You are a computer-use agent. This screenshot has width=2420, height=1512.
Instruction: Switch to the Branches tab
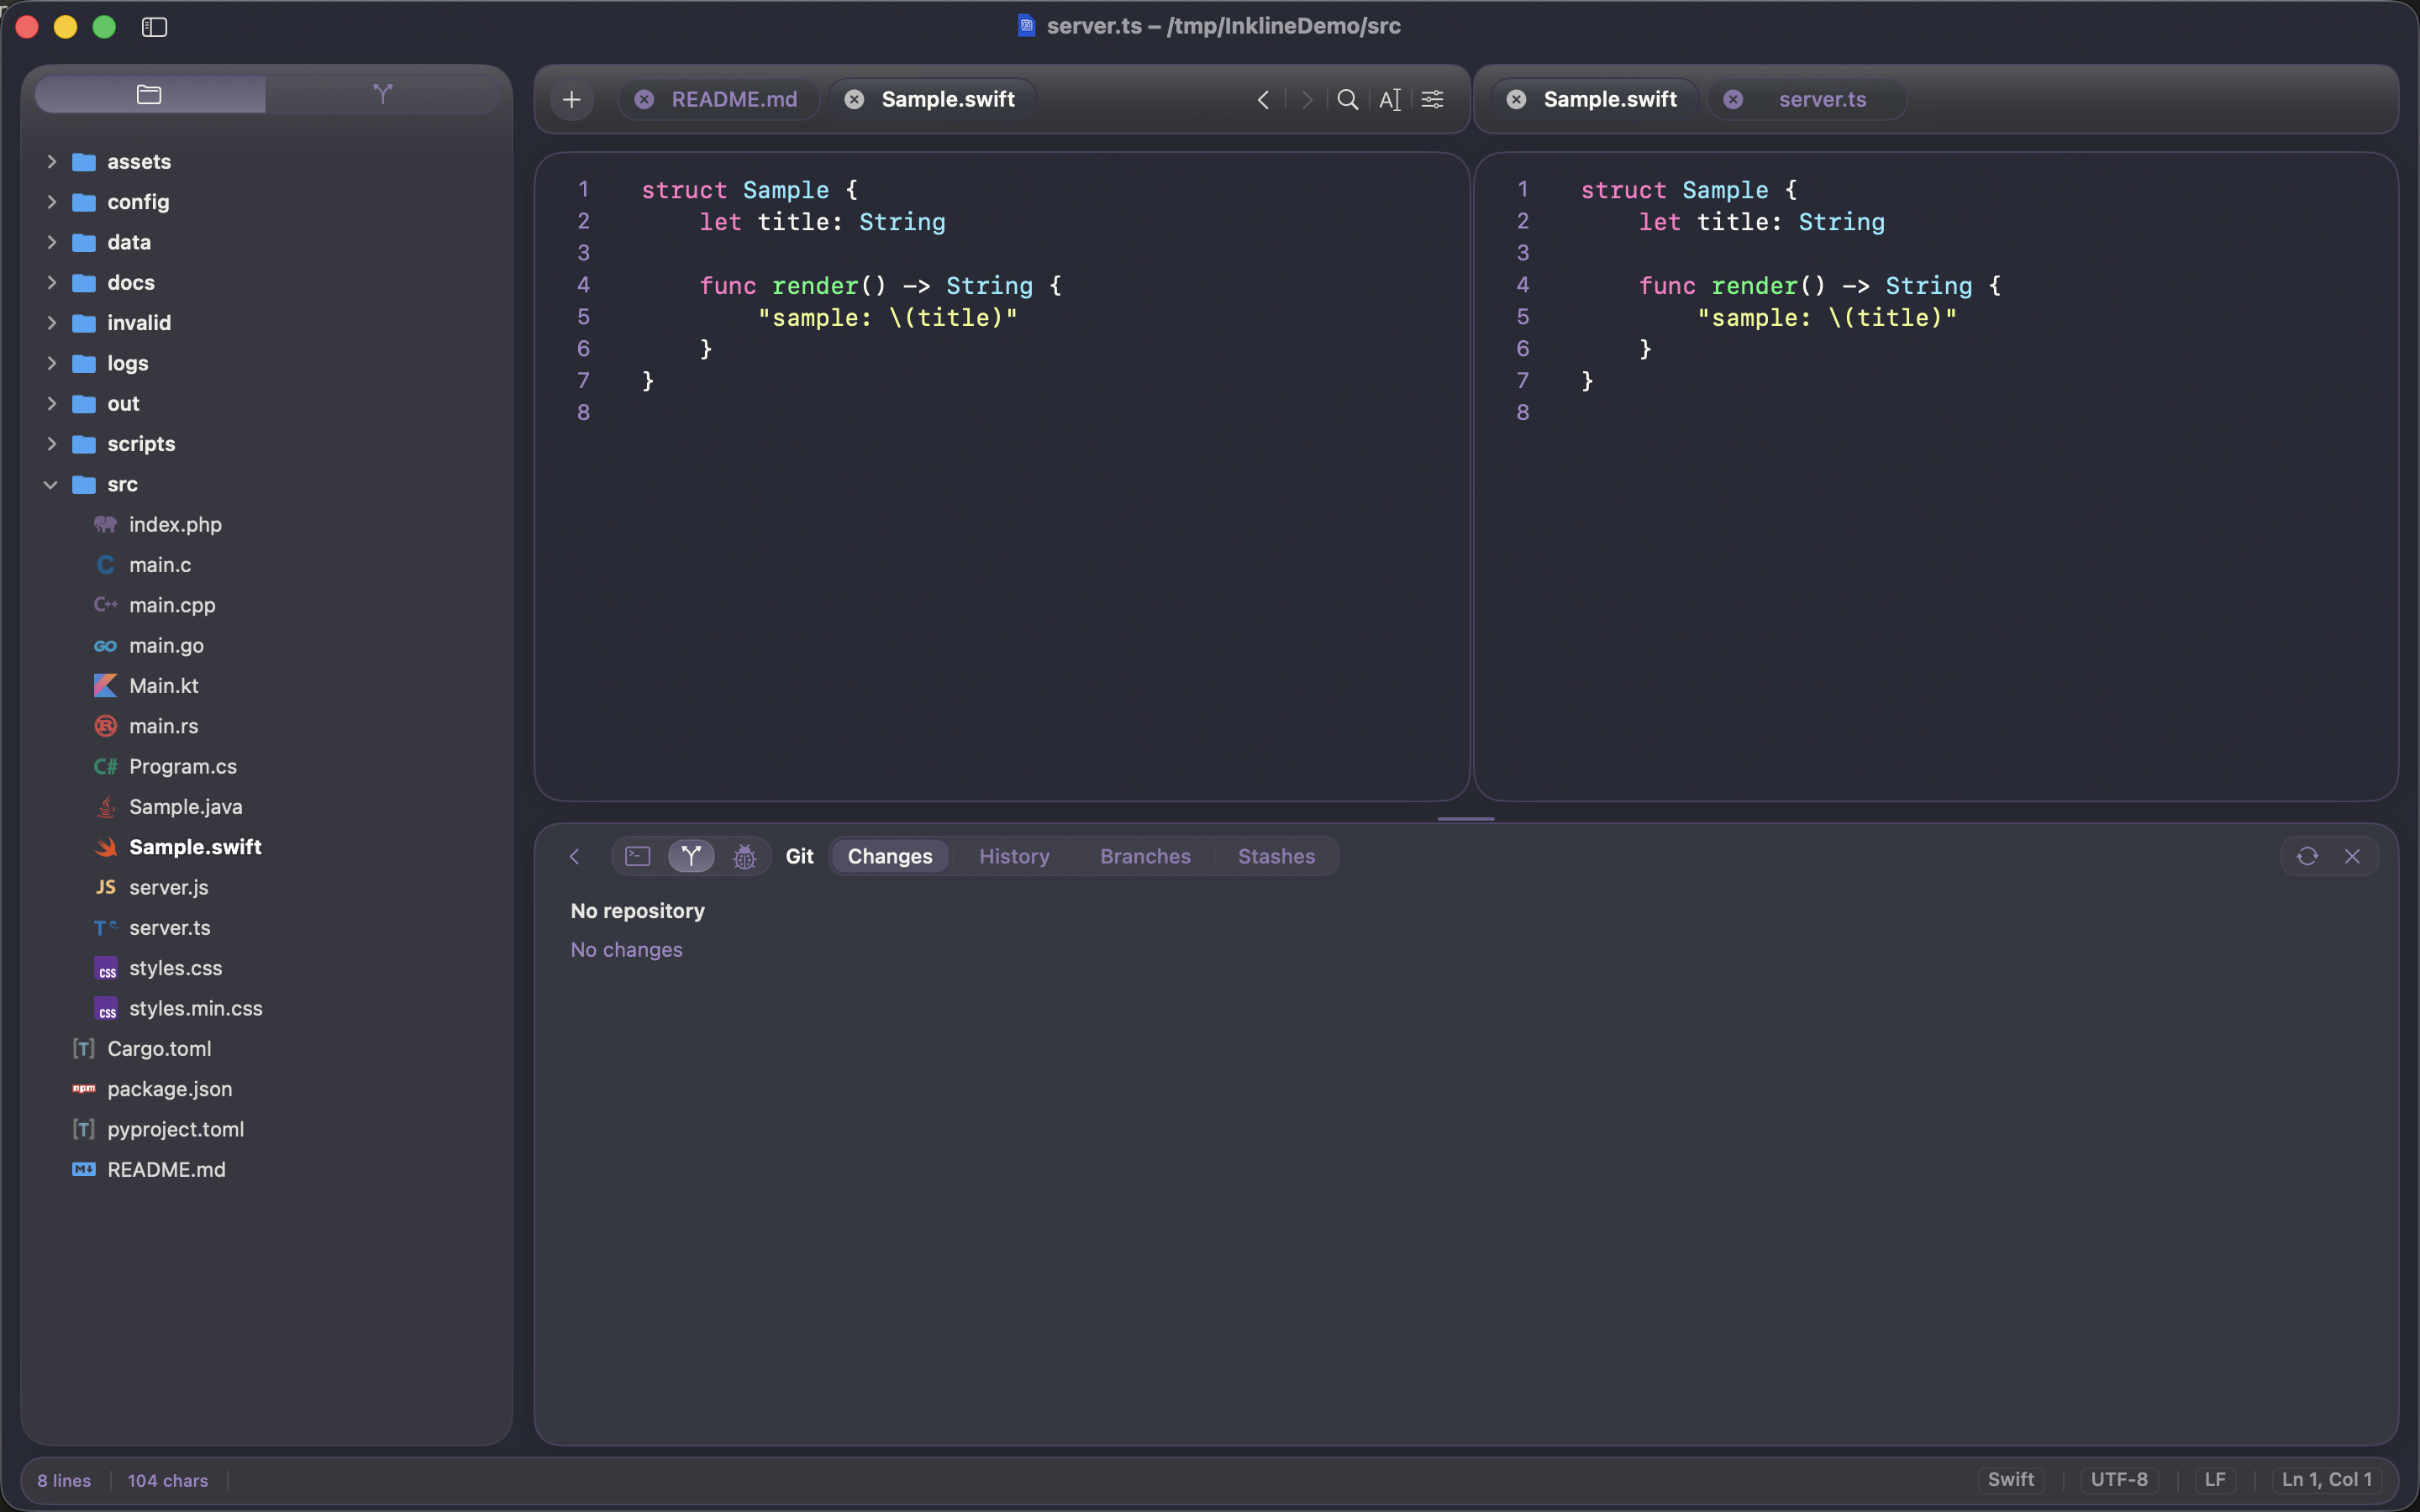(x=1145, y=856)
